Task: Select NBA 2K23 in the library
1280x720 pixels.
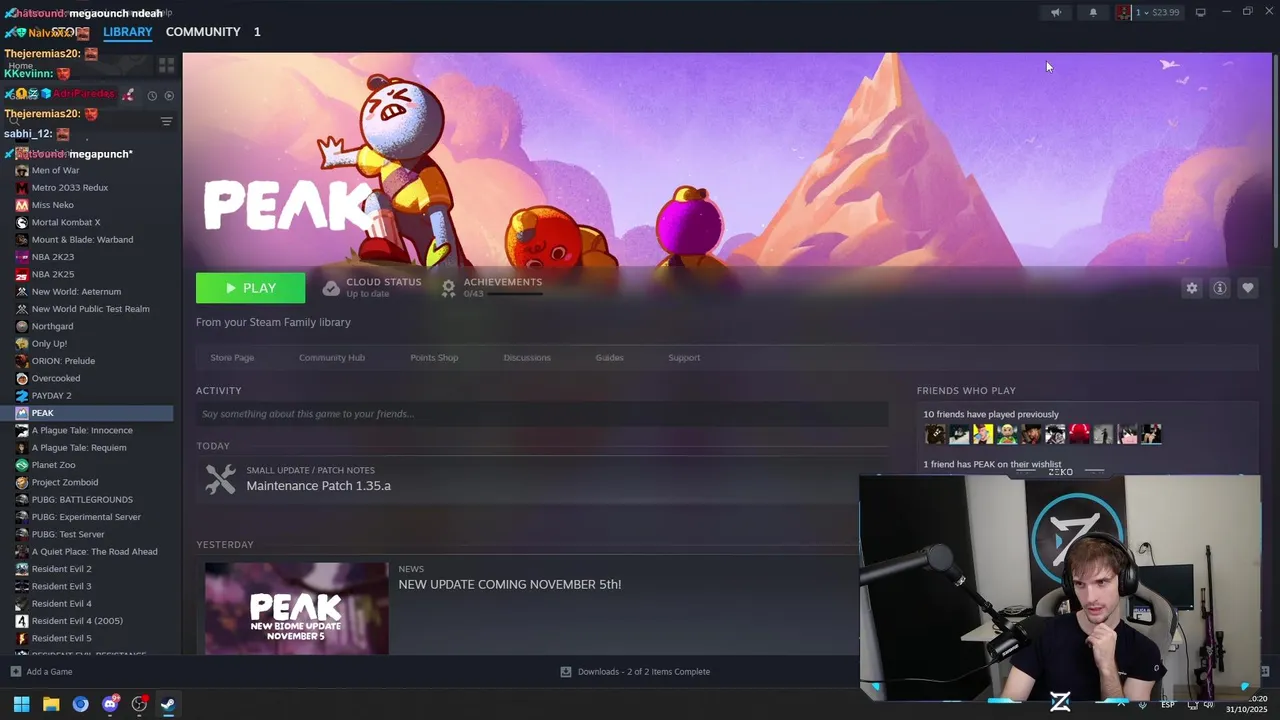Action: pos(53,257)
